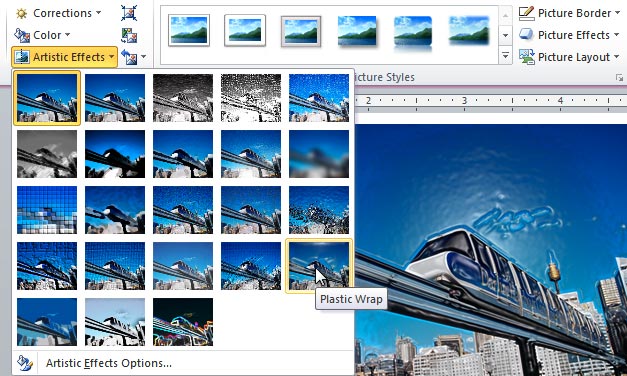627x376 pixels.
Task: Apply the Glass artistic effect
Action: pos(319,210)
